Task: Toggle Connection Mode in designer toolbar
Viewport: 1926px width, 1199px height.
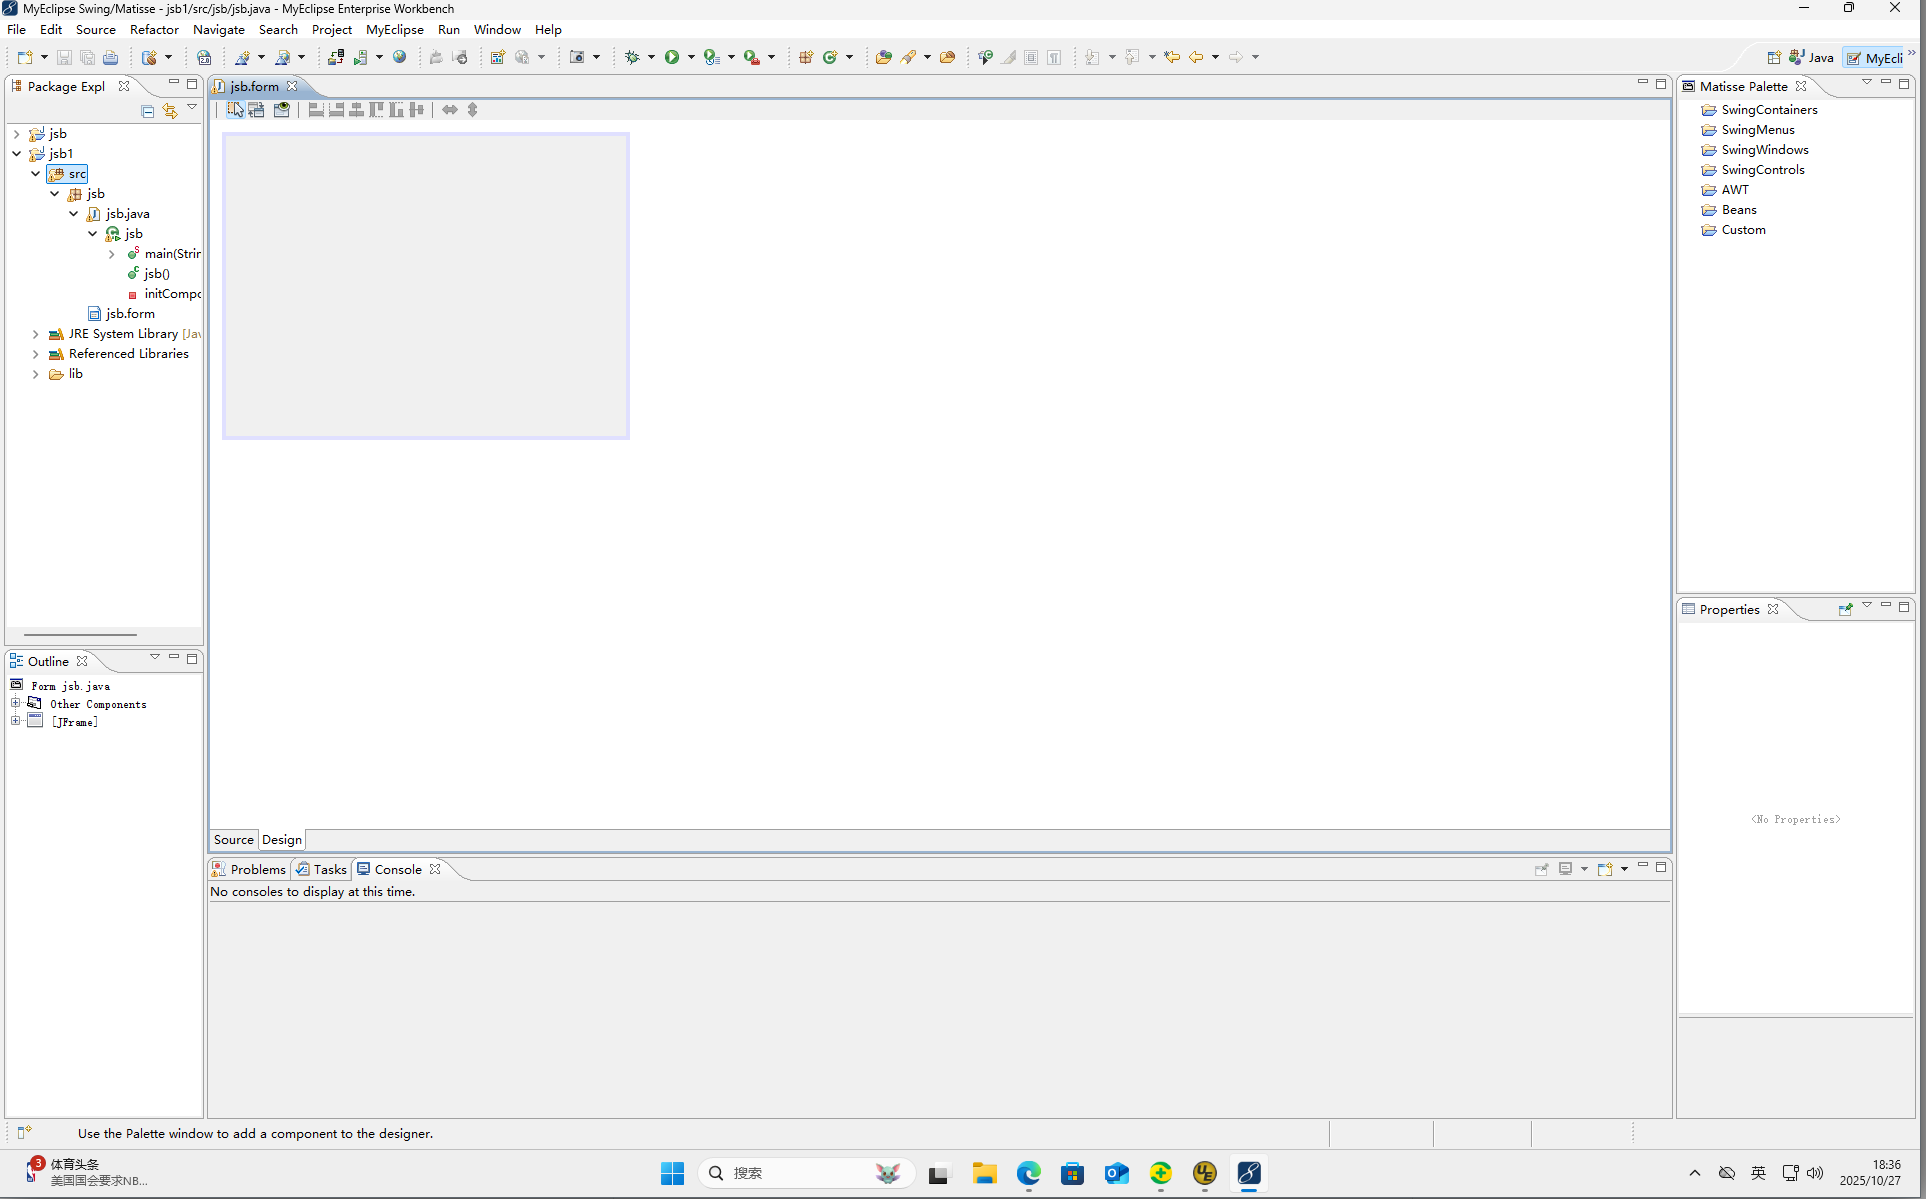Action: coord(257,110)
